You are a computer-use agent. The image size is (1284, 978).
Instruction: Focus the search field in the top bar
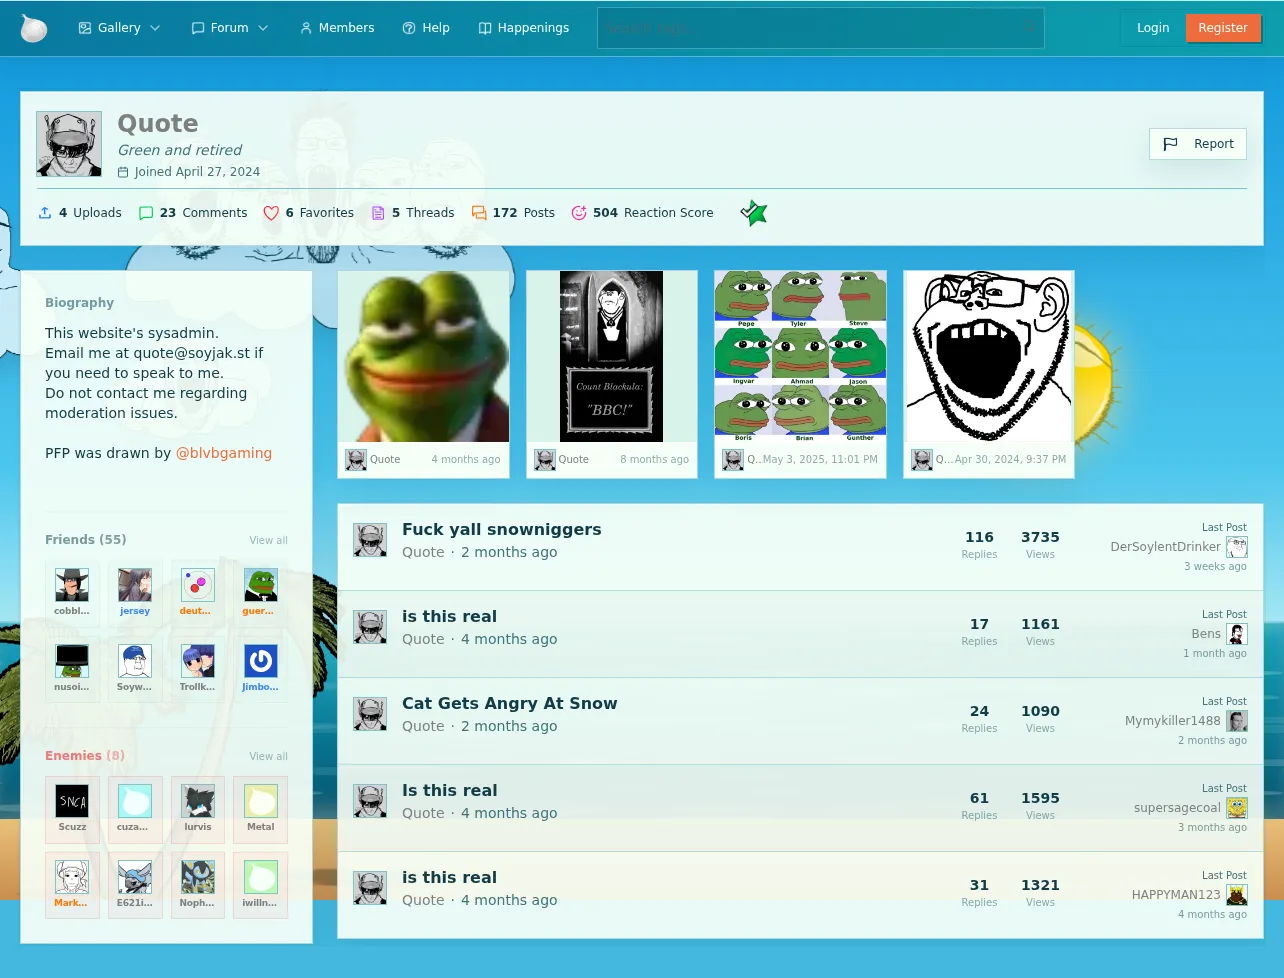coord(820,28)
